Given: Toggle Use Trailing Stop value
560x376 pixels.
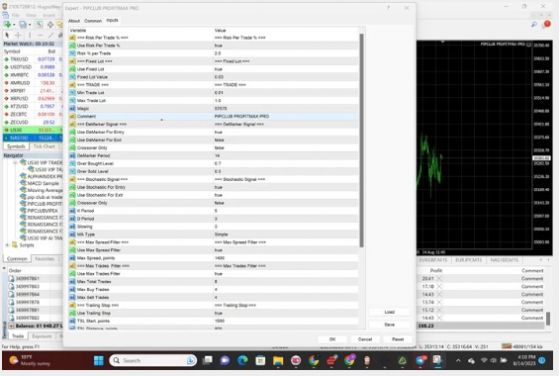Looking at the screenshot, I should [219, 313].
